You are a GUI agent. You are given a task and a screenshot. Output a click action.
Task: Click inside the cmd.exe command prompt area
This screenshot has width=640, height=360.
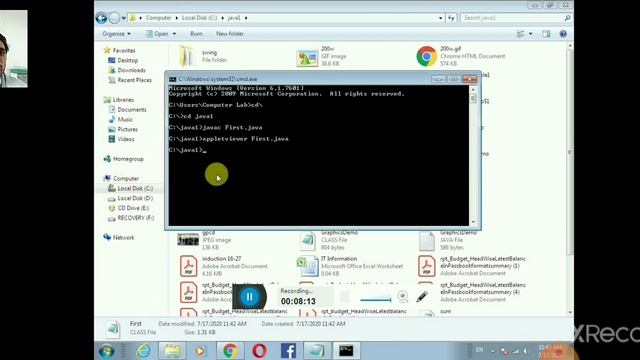pyautogui.click(x=318, y=155)
